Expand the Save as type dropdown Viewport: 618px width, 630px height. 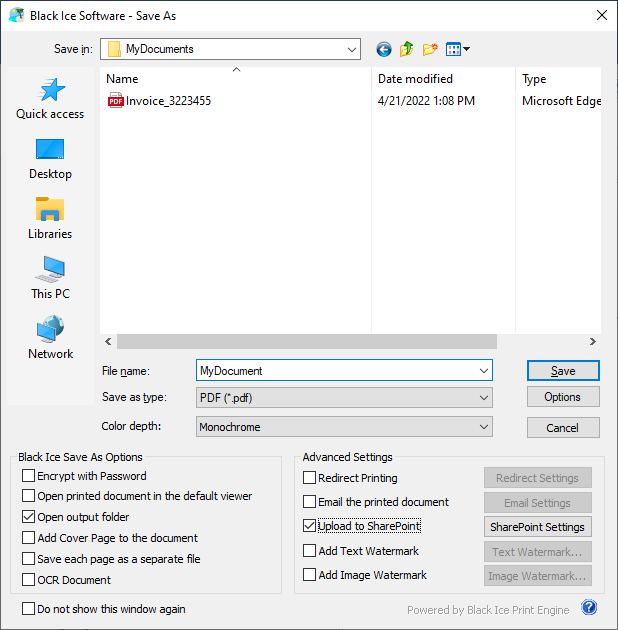(x=344, y=398)
